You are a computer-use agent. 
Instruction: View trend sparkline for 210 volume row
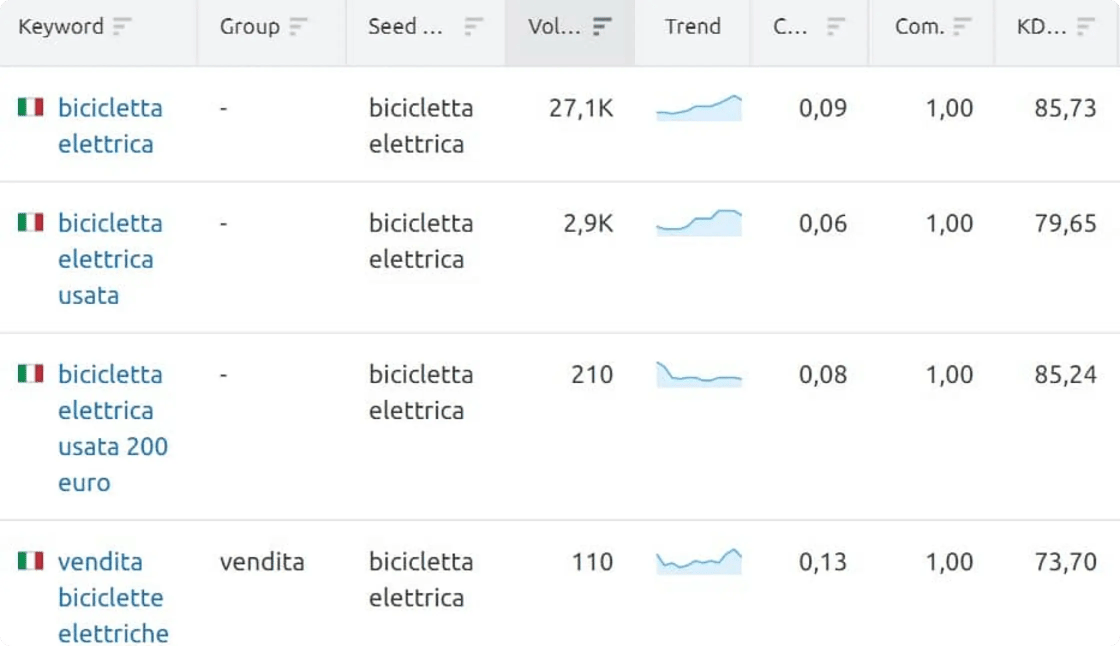click(x=699, y=374)
